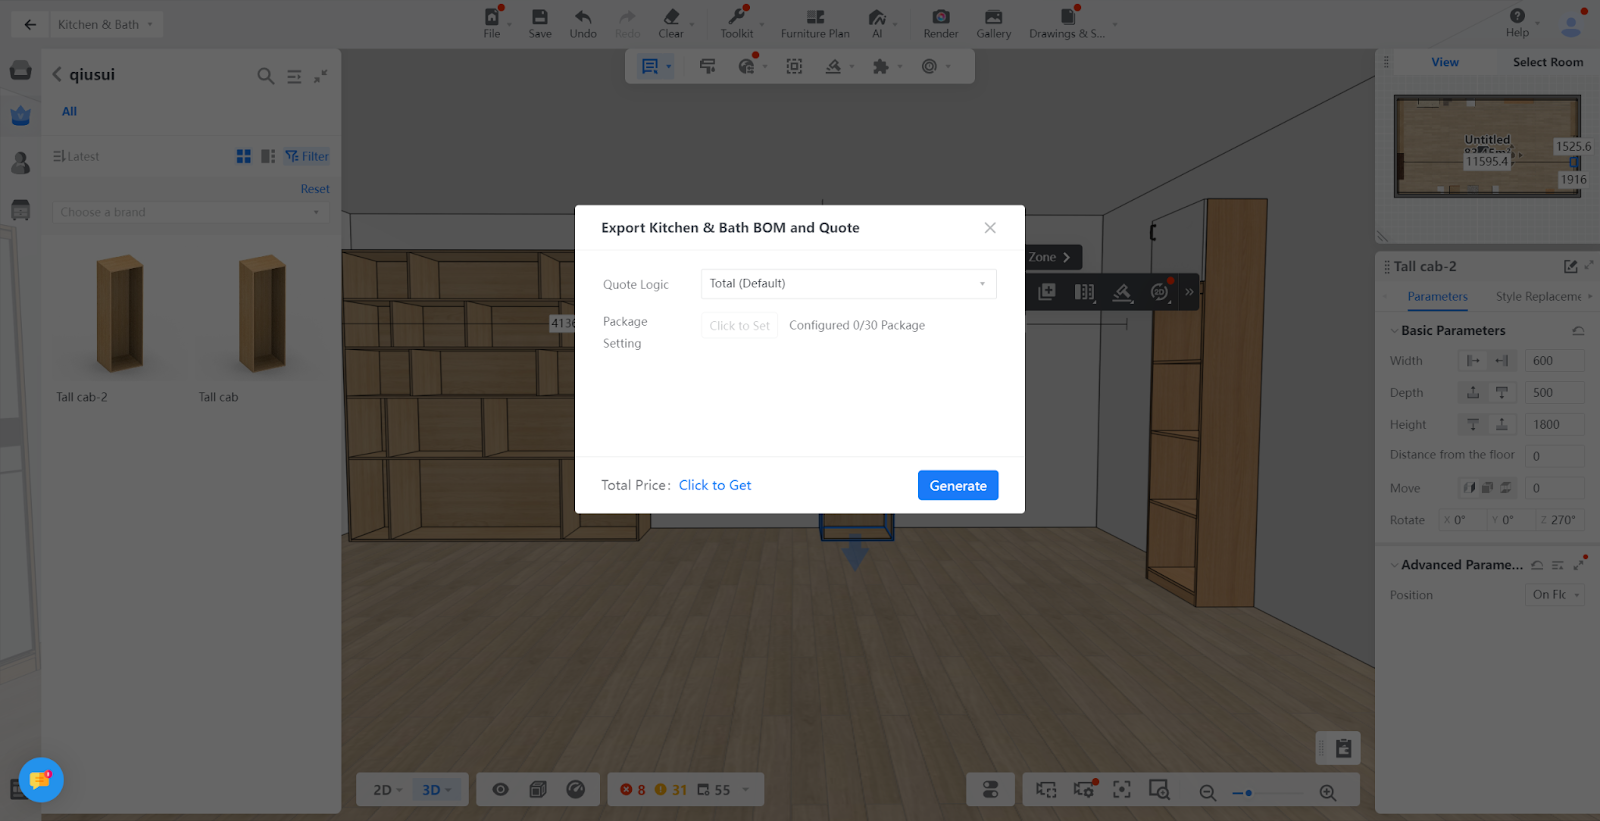Viewport: 1600px width, 821px height.
Task: Click the Save icon
Action: pos(540,18)
